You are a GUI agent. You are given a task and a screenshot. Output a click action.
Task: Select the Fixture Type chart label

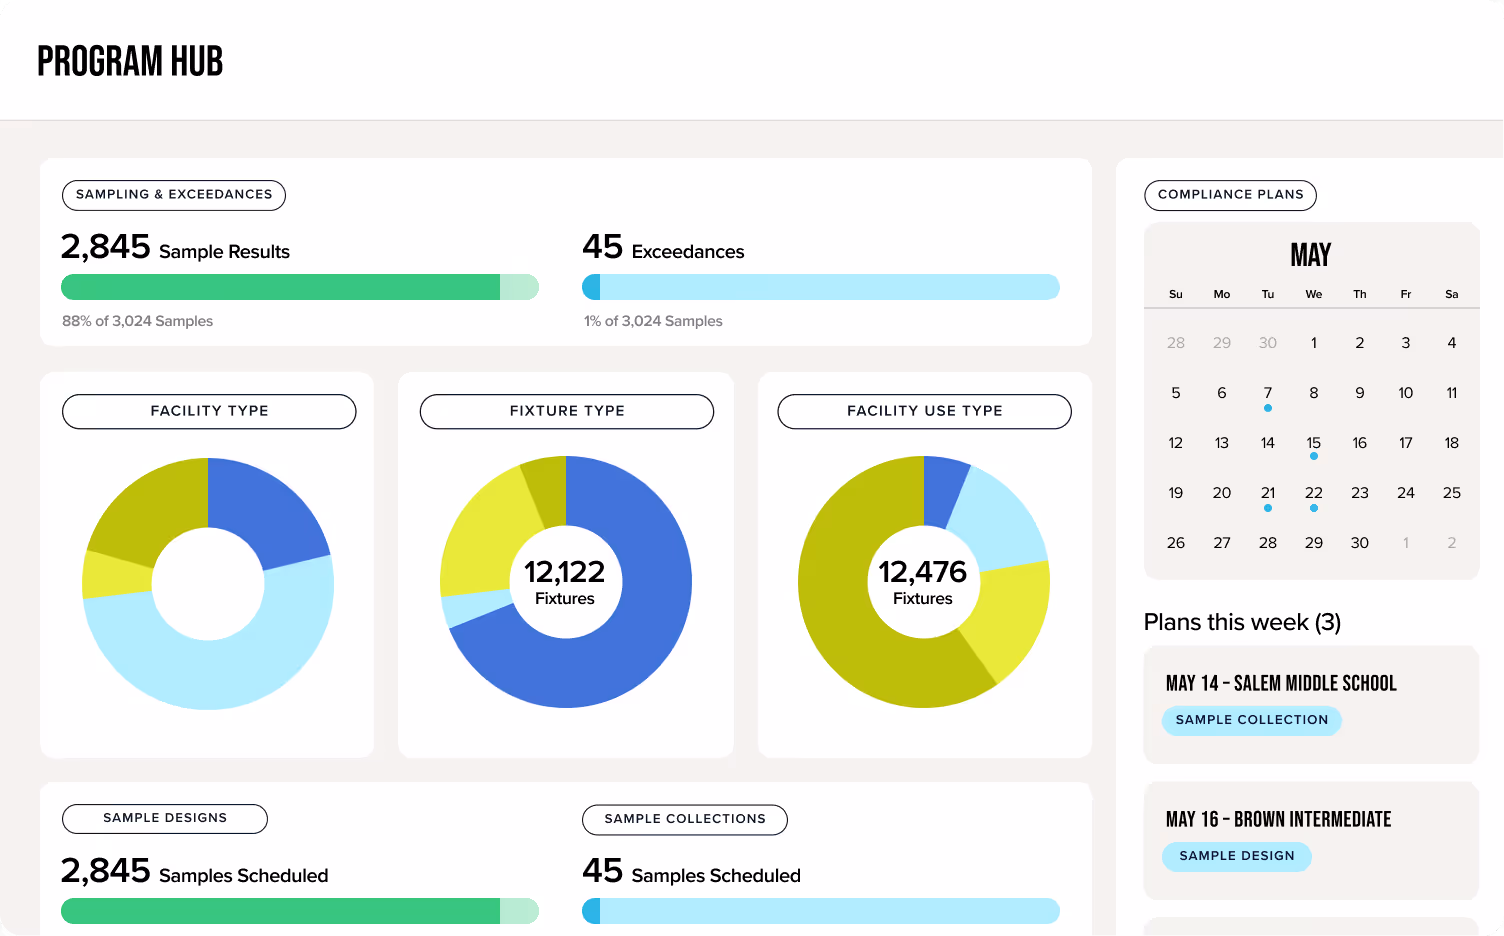[566, 411]
